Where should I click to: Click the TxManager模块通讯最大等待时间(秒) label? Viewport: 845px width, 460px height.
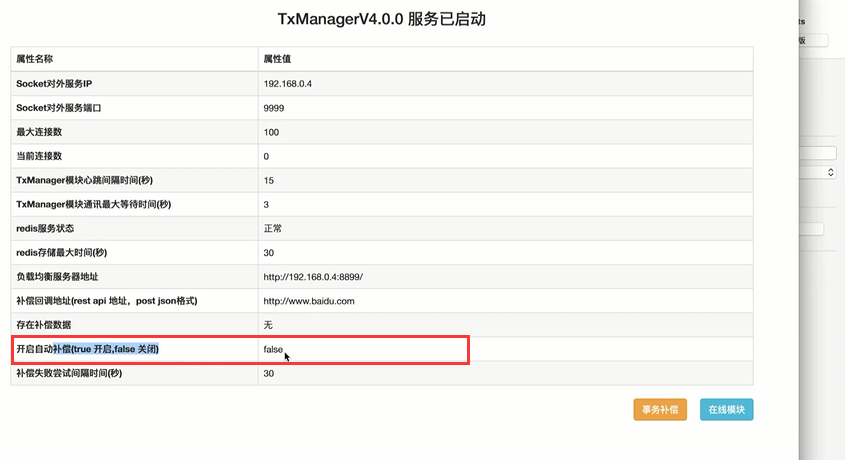(x=93, y=204)
